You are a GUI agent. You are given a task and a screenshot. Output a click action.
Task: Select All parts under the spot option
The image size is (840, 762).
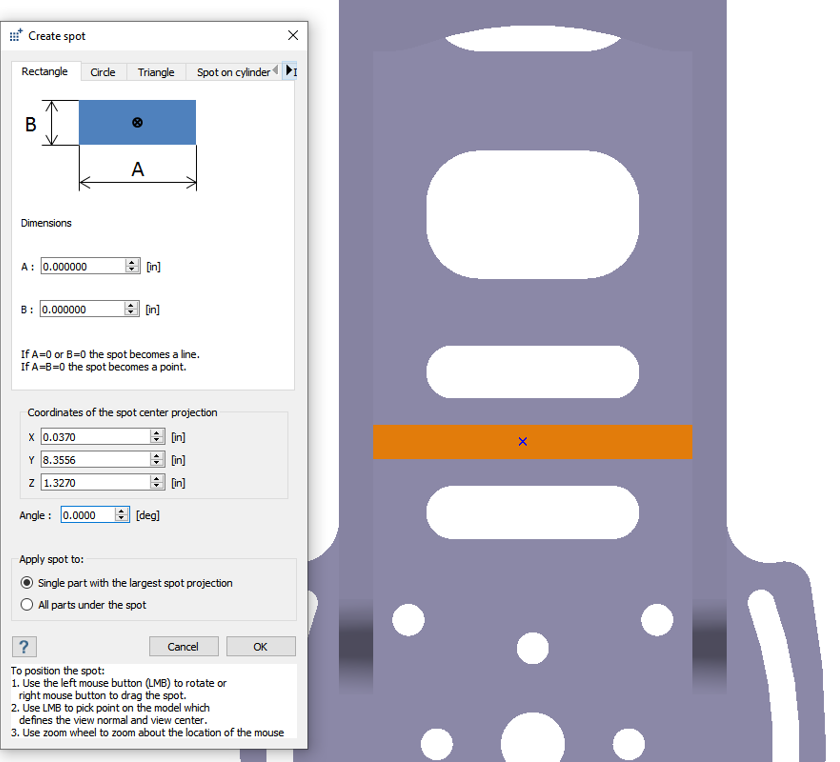tap(27, 605)
